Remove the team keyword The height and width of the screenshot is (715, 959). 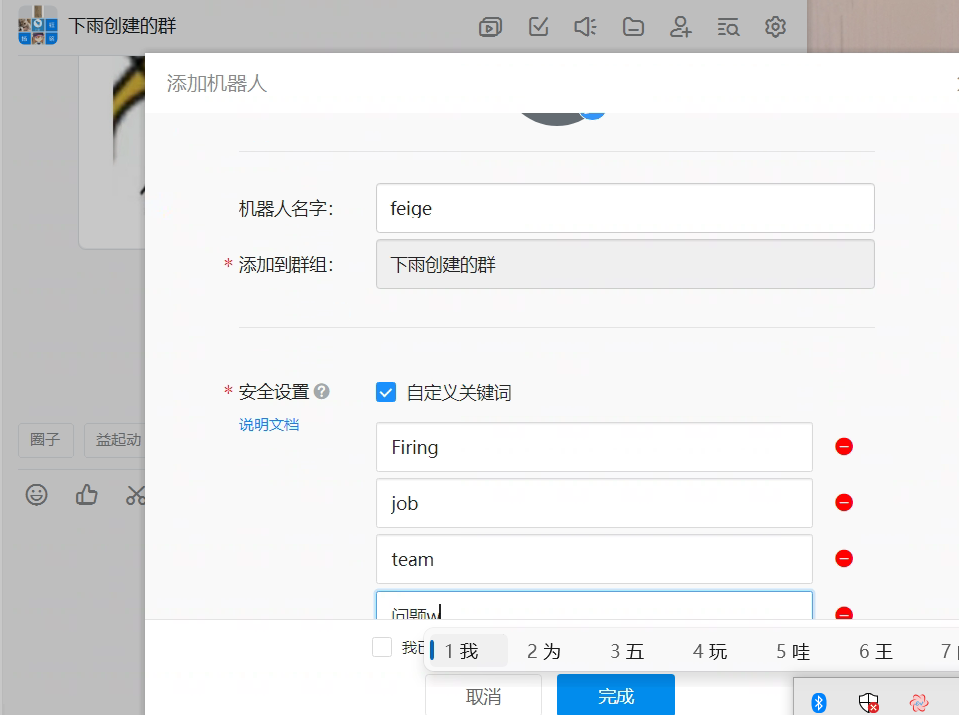(x=844, y=558)
